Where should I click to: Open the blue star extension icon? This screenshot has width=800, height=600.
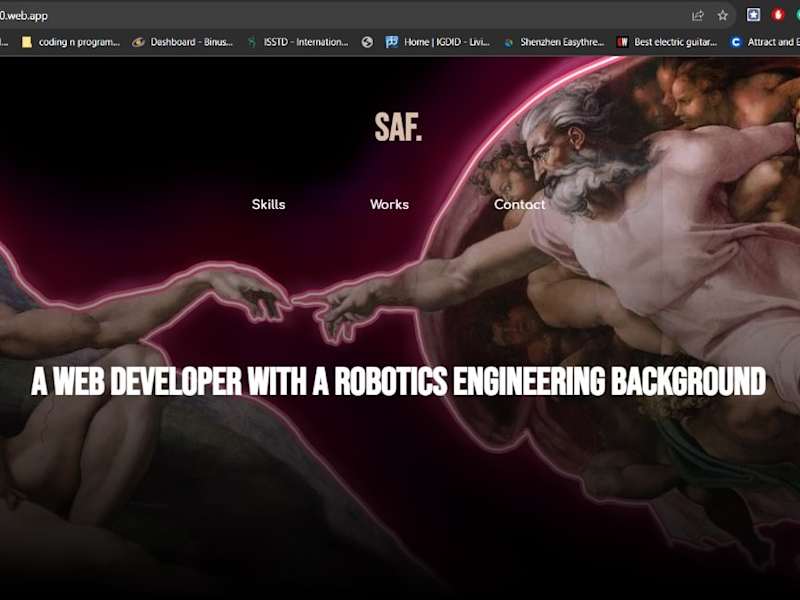click(753, 15)
